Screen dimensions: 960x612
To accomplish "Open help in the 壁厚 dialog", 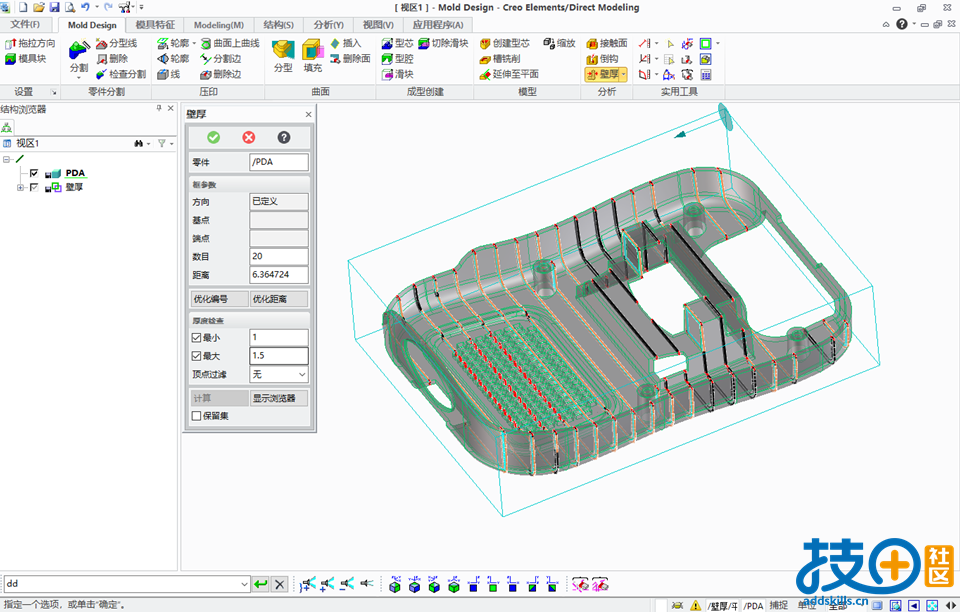I will point(284,137).
